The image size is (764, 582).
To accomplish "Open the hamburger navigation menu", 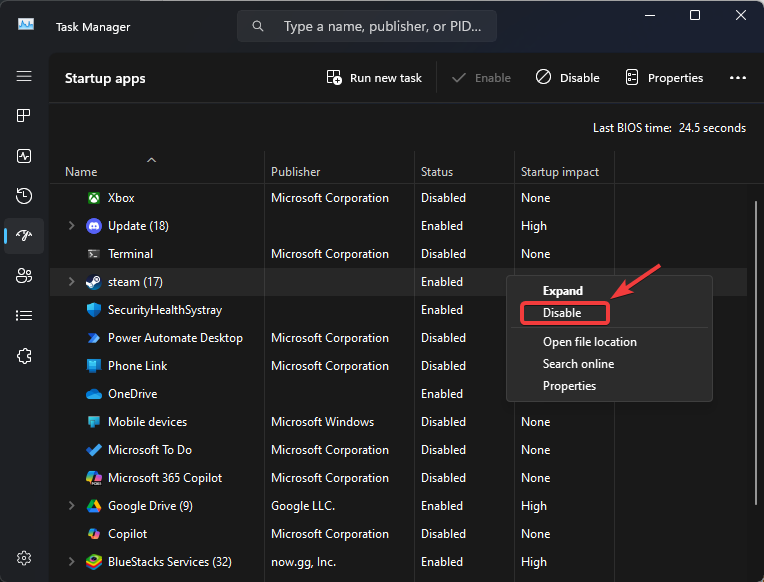I will 24,77.
